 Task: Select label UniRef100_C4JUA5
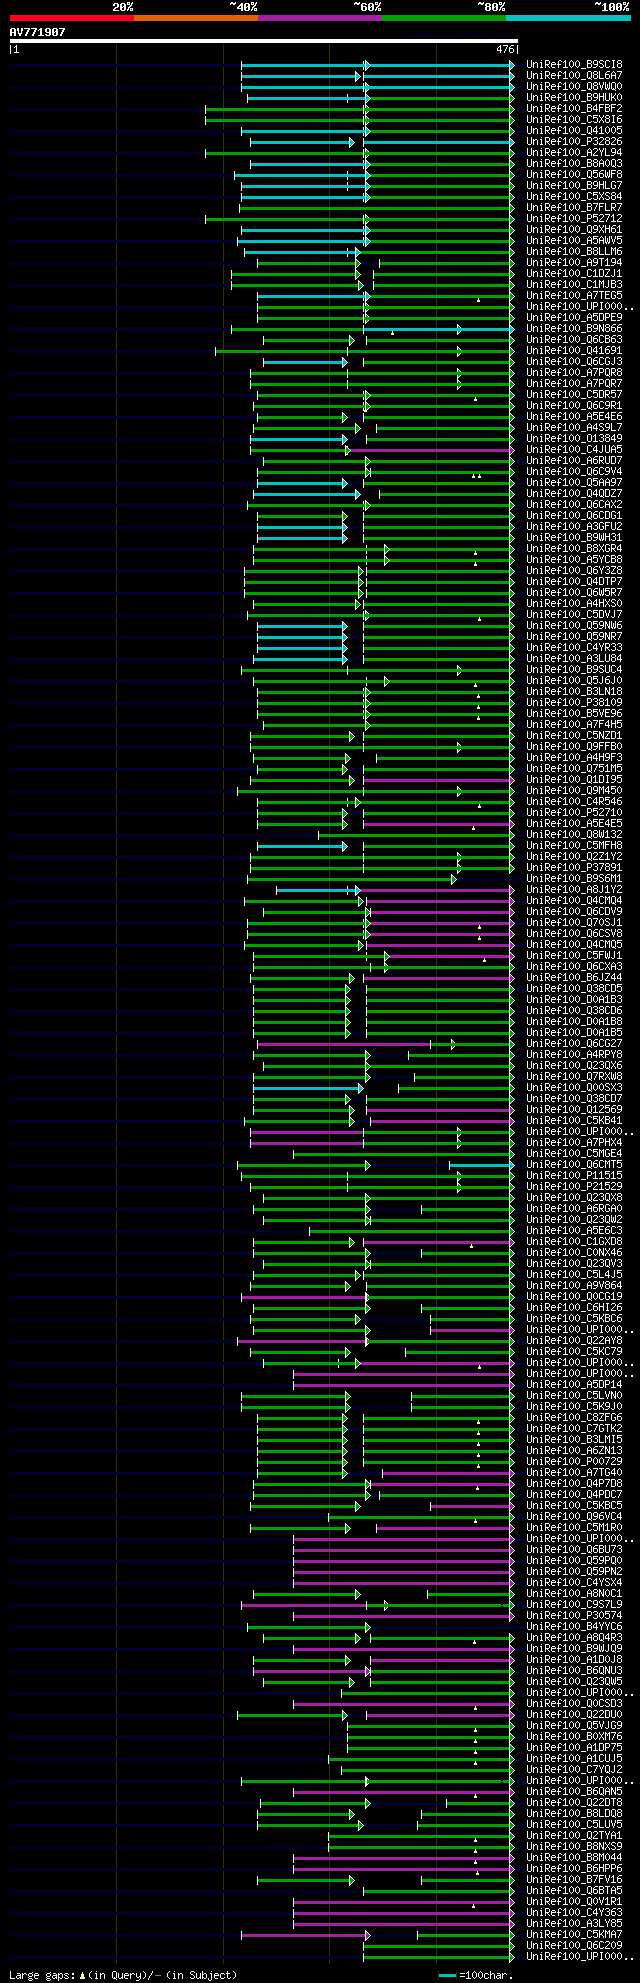[574, 449]
